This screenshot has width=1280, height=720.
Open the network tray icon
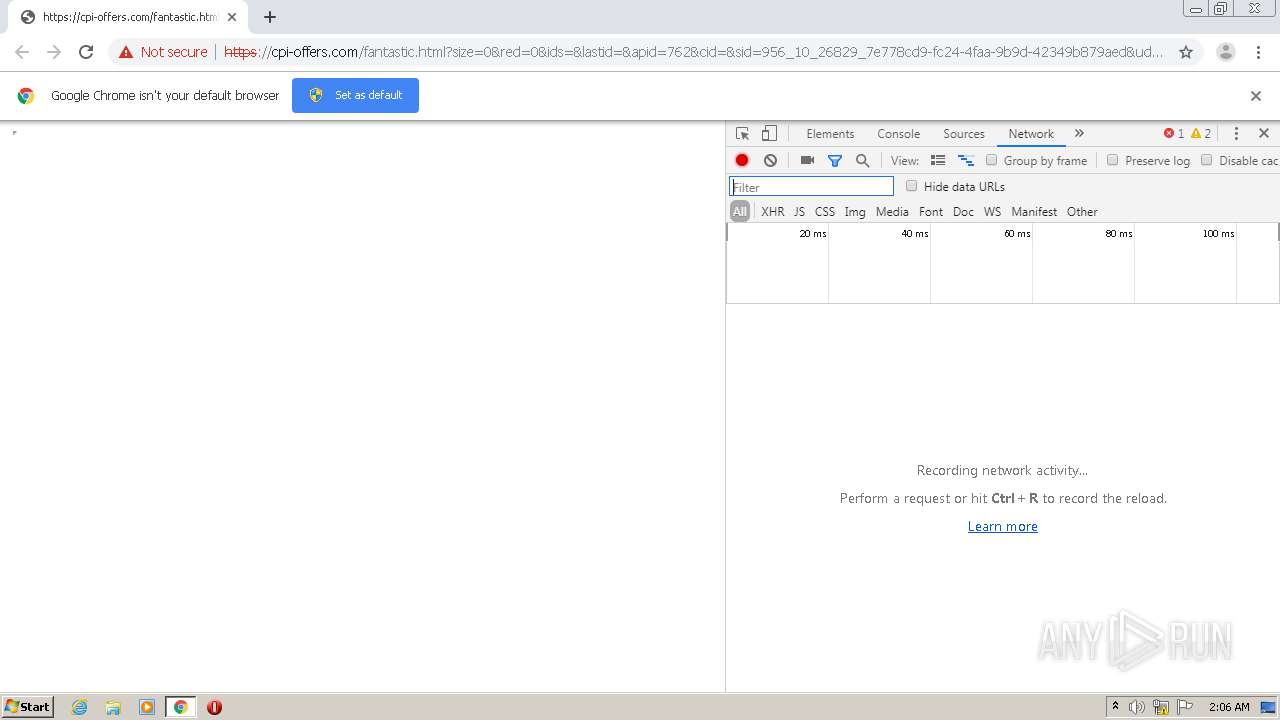coord(1161,707)
